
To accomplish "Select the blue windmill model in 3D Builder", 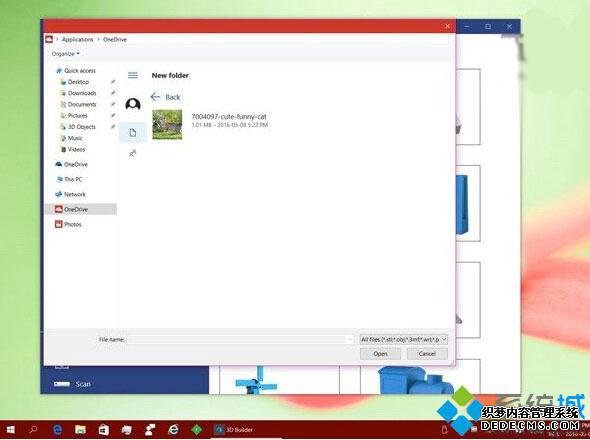I will point(257,381).
